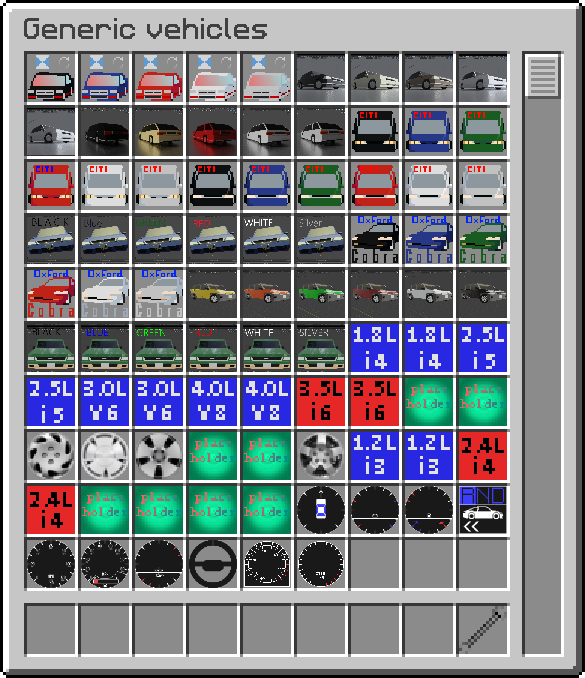585x678 pixels.
Task: Select the red van in first row
Action: 159,78
